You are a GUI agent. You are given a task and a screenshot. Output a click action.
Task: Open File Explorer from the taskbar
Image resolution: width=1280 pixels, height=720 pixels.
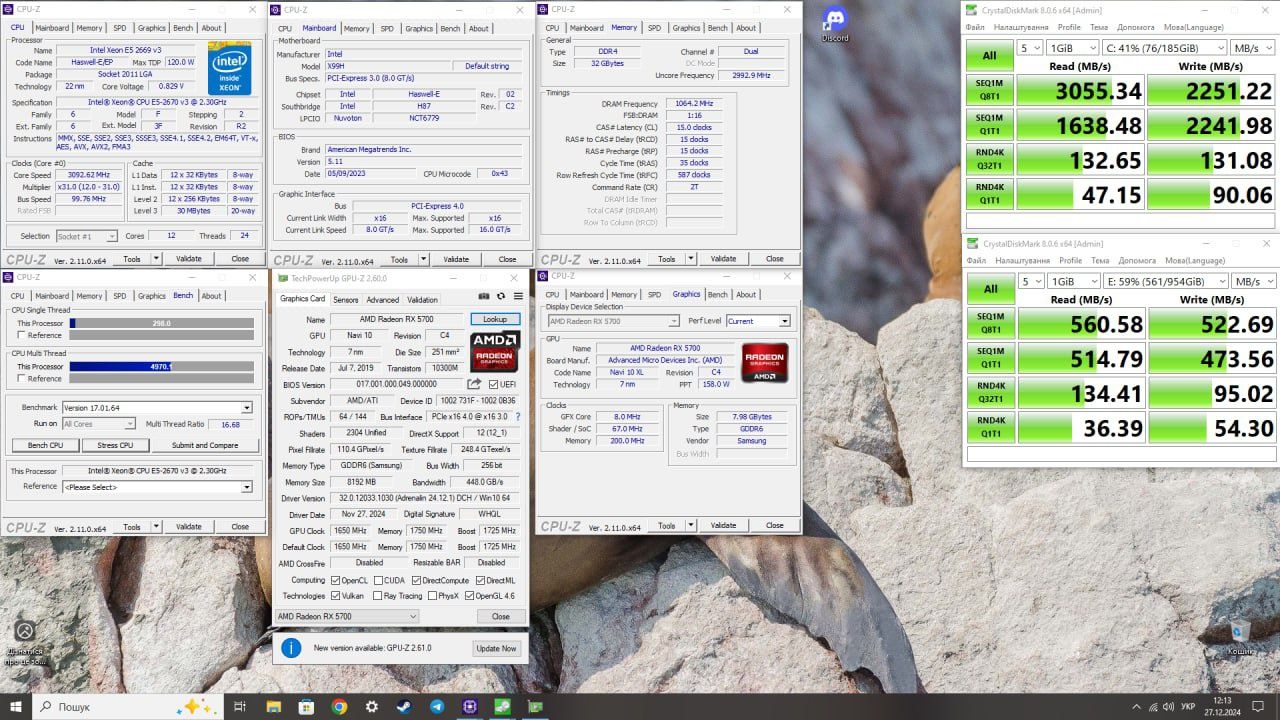pyautogui.click(x=273, y=706)
